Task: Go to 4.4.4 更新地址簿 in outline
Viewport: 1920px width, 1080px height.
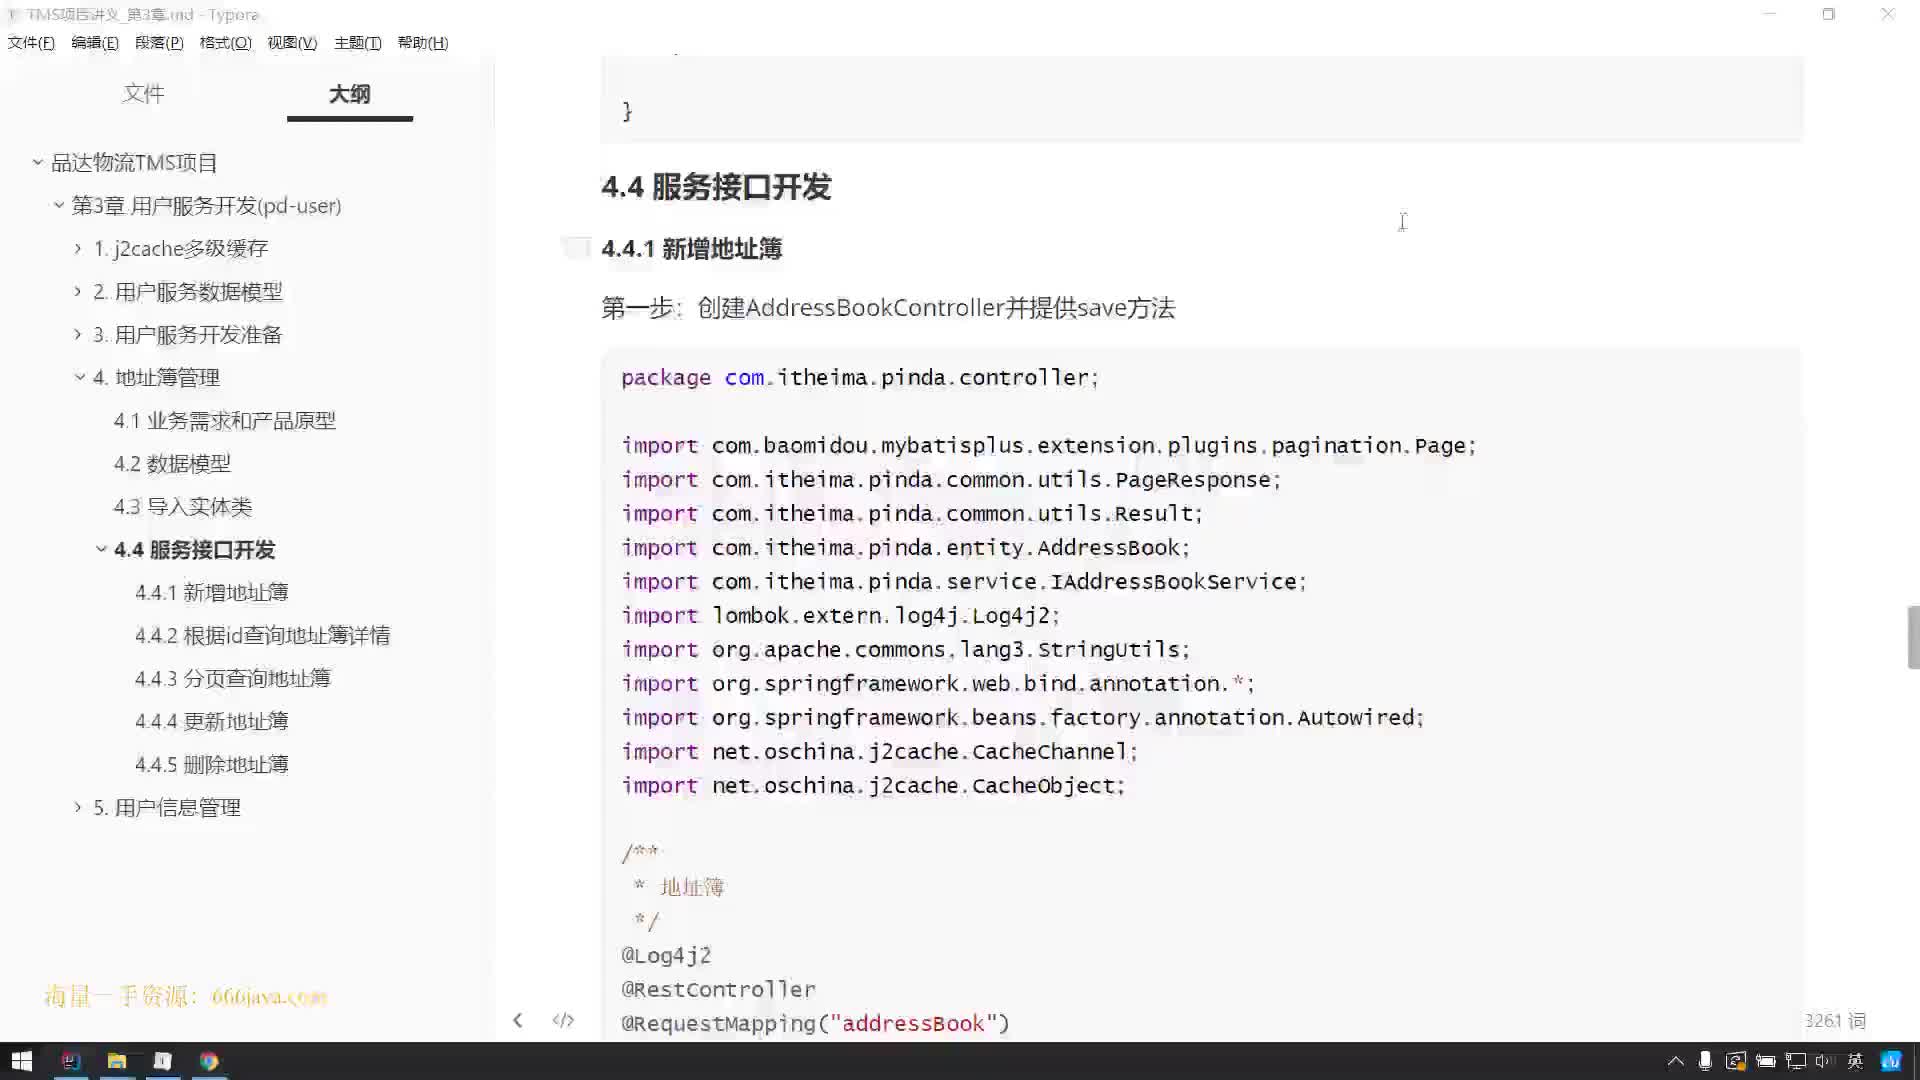Action: [212, 722]
